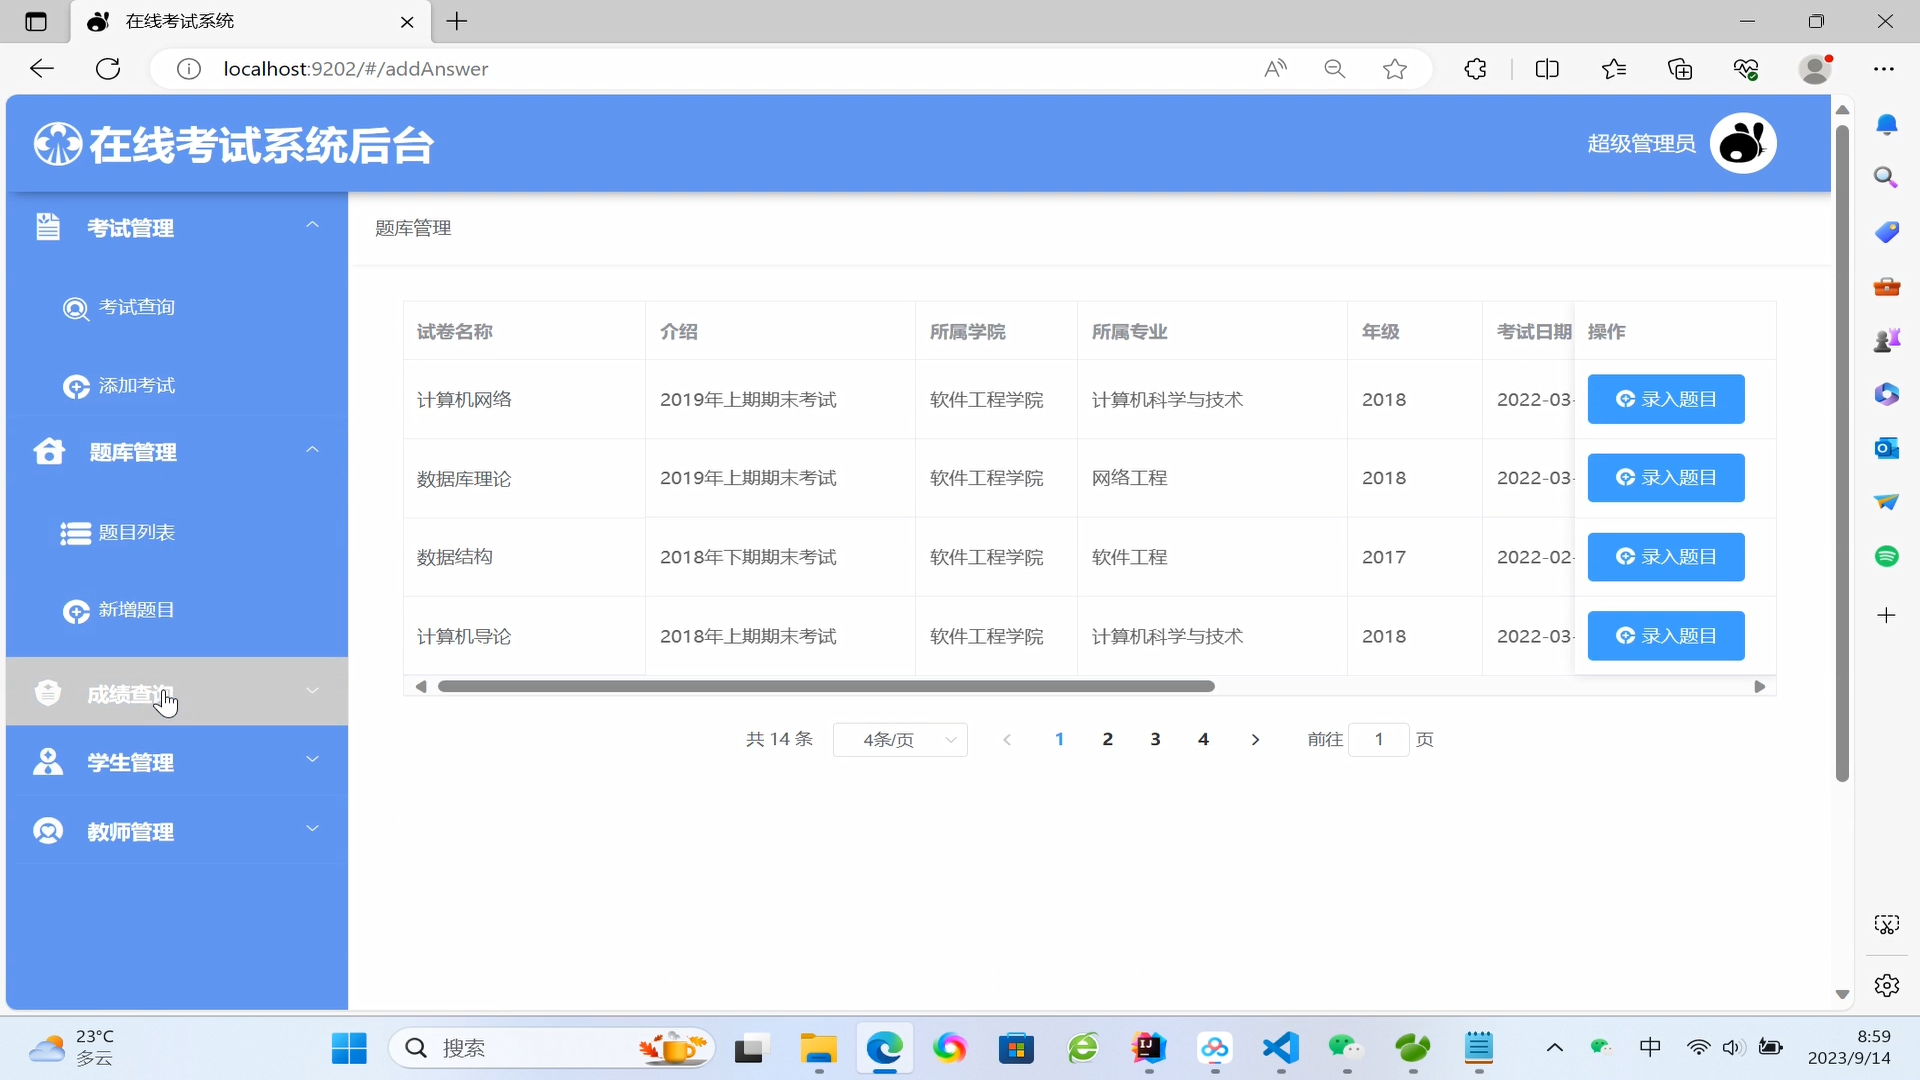The width and height of the screenshot is (1920, 1080).
Task: Click the 前往 page number input
Action: [x=1378, y=740]
